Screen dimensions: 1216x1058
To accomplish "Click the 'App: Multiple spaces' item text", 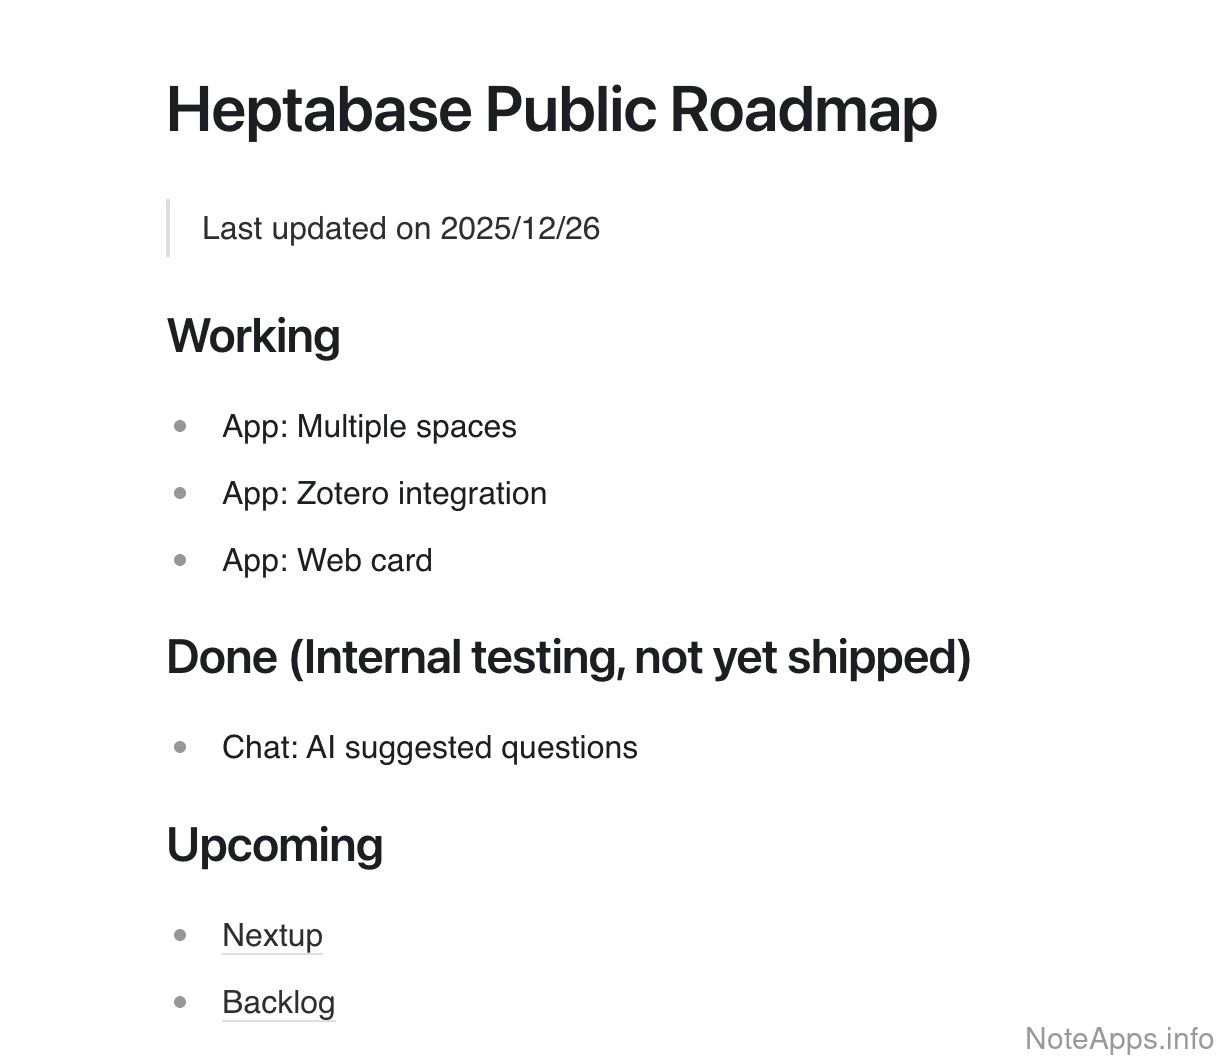I will click(x=369, y=426).
